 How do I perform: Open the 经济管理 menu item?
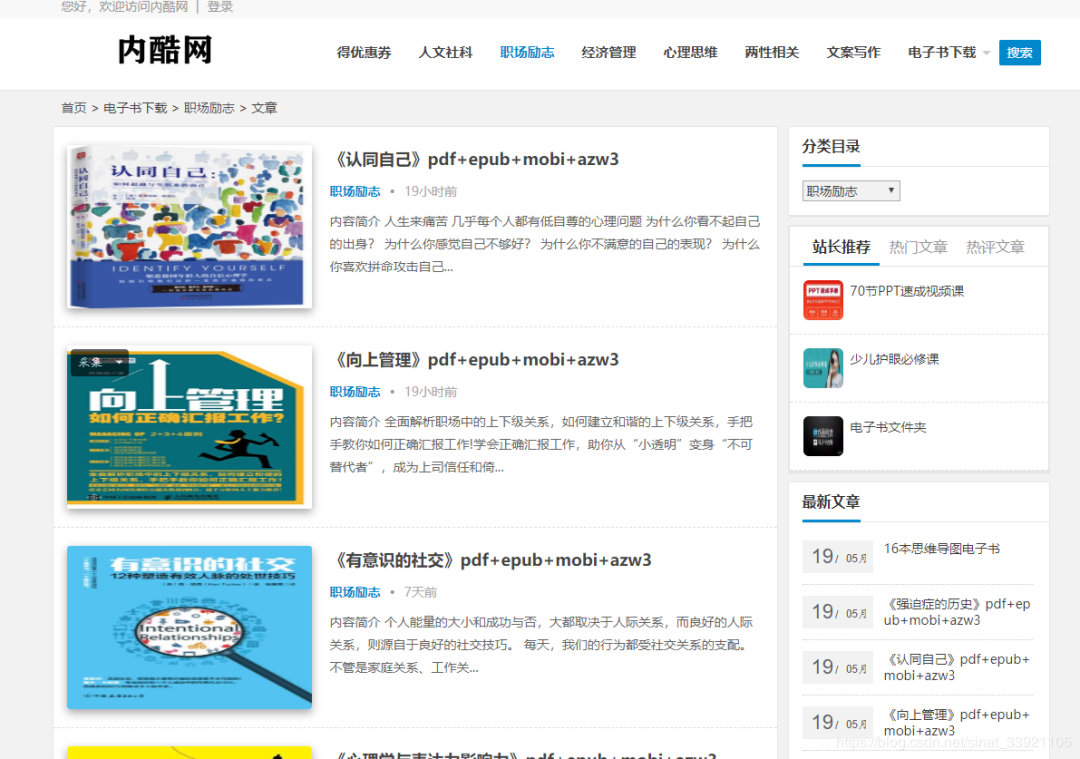(x=609, y=52)
